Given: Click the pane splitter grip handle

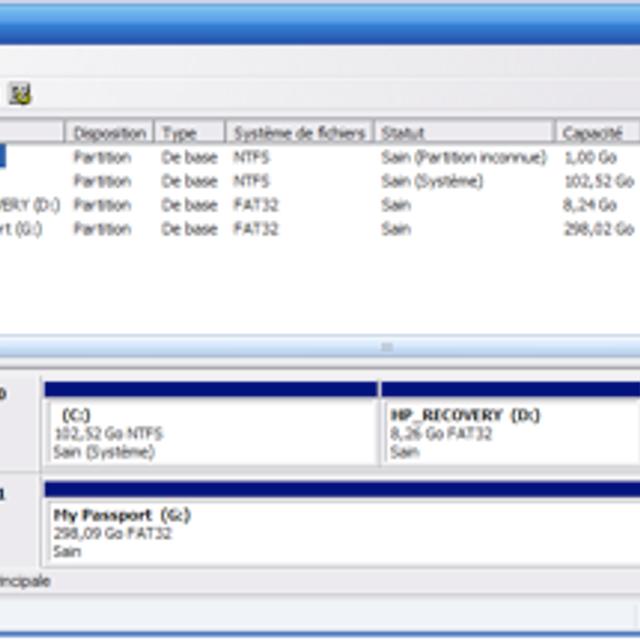Looking at the screenshot, I should (x=387, y=347).
